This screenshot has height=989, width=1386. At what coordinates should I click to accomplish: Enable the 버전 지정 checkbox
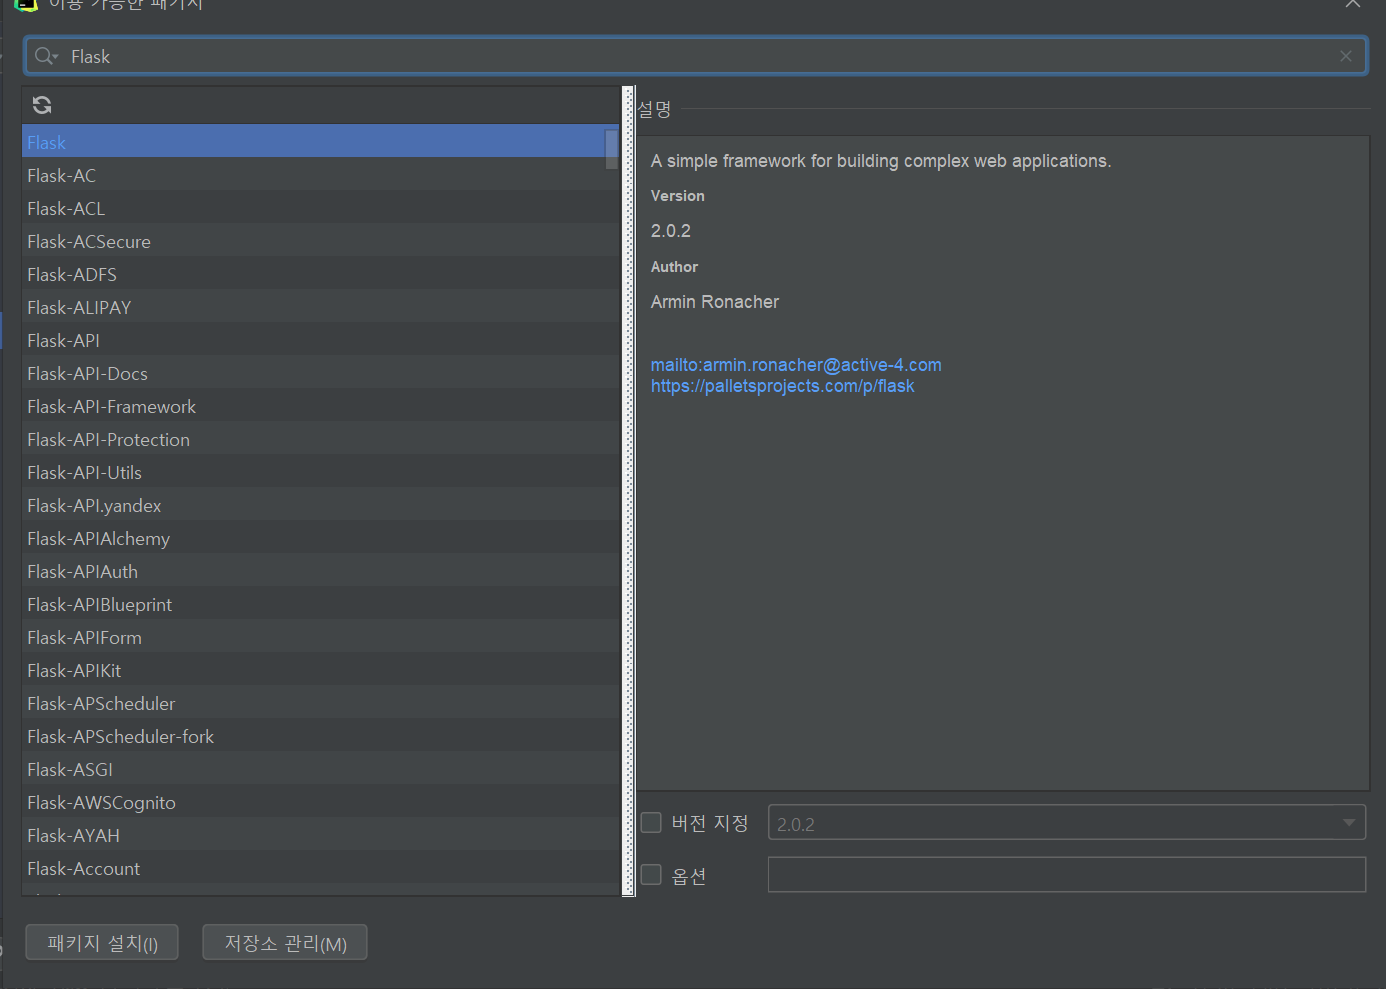651,822
